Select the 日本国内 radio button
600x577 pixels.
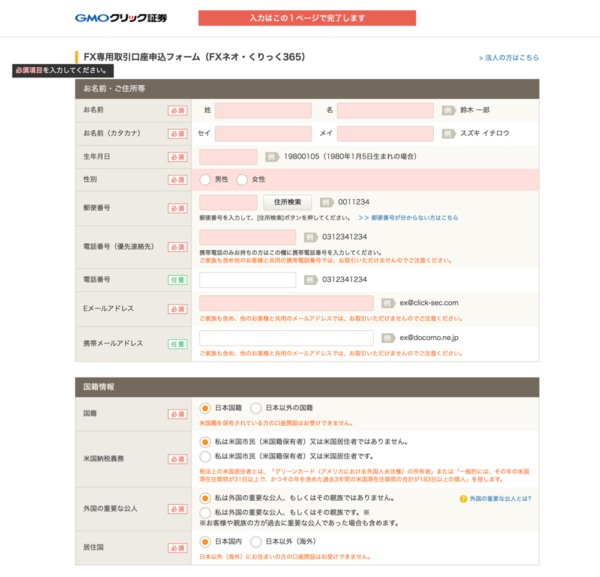205,542
